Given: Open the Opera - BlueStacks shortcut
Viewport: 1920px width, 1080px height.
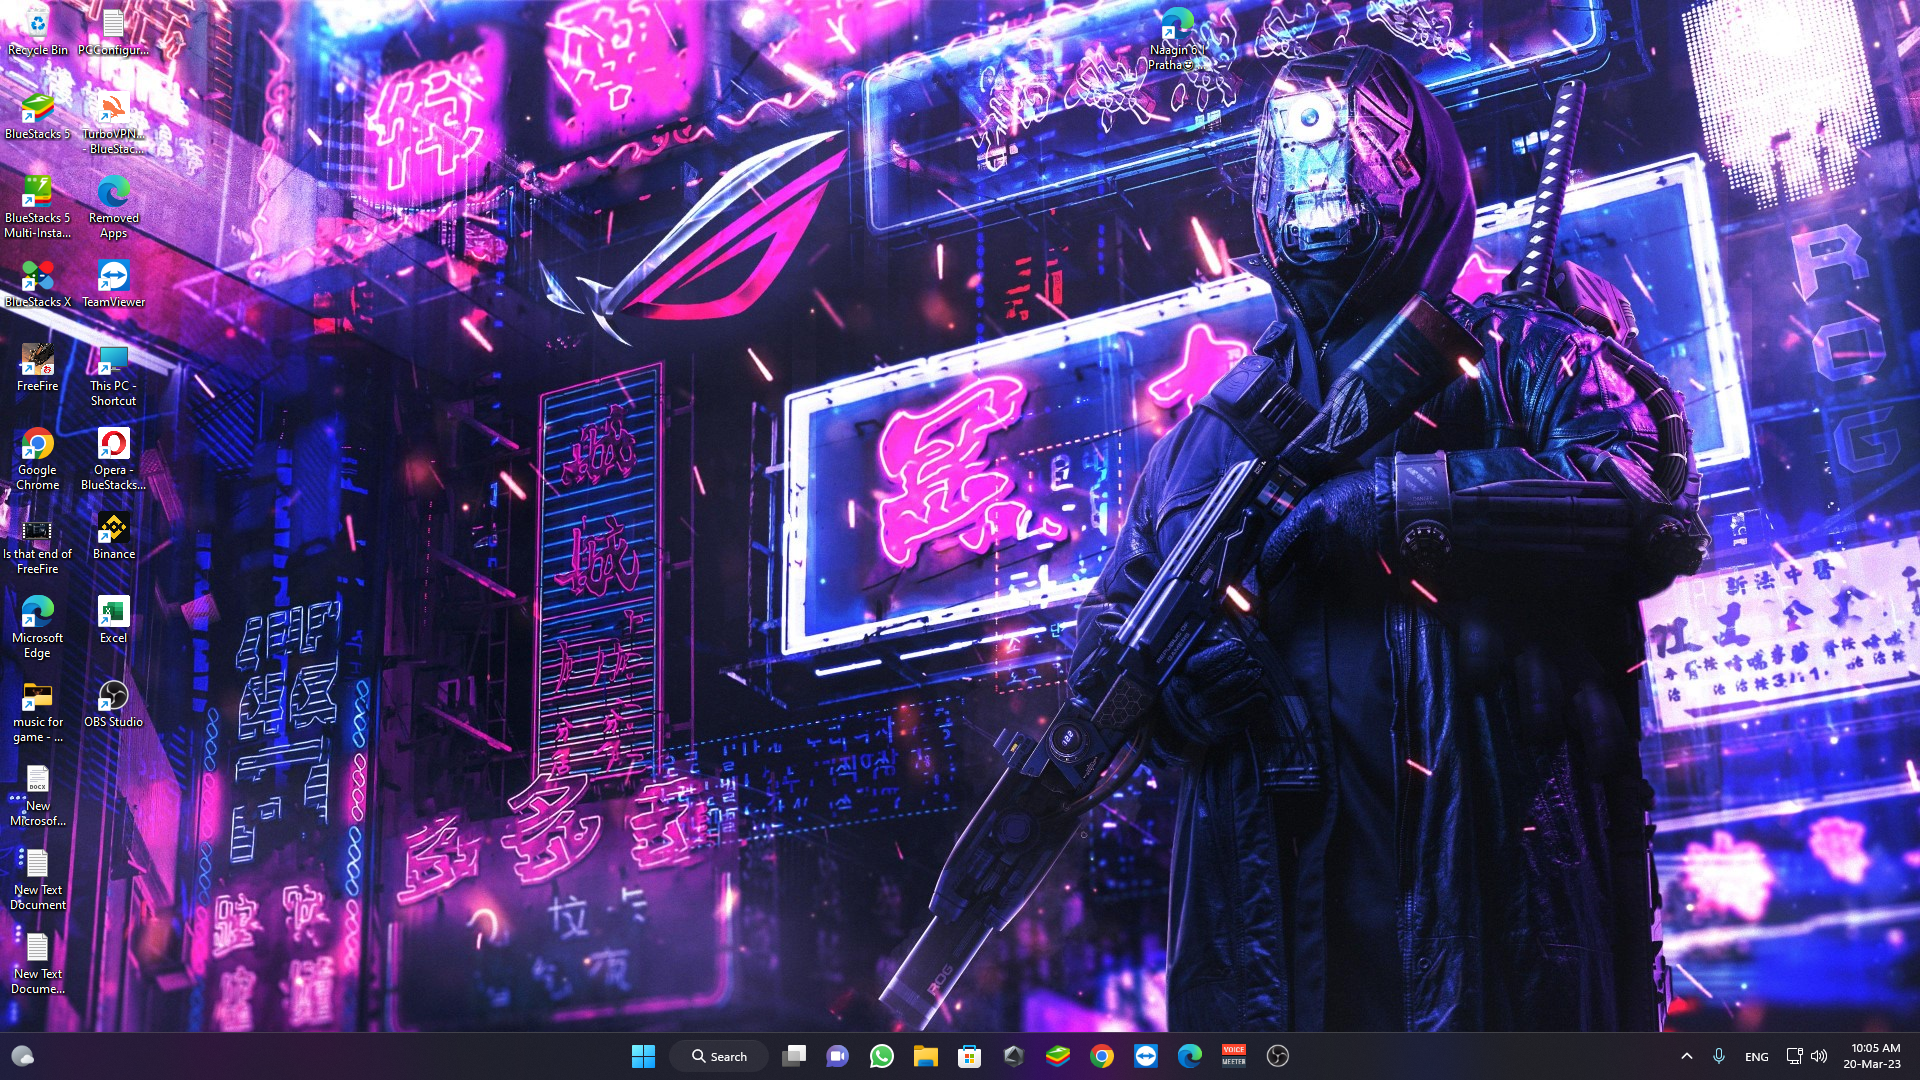Looking at the screenshot, I should pyautogui.click(x=113, y=458).
